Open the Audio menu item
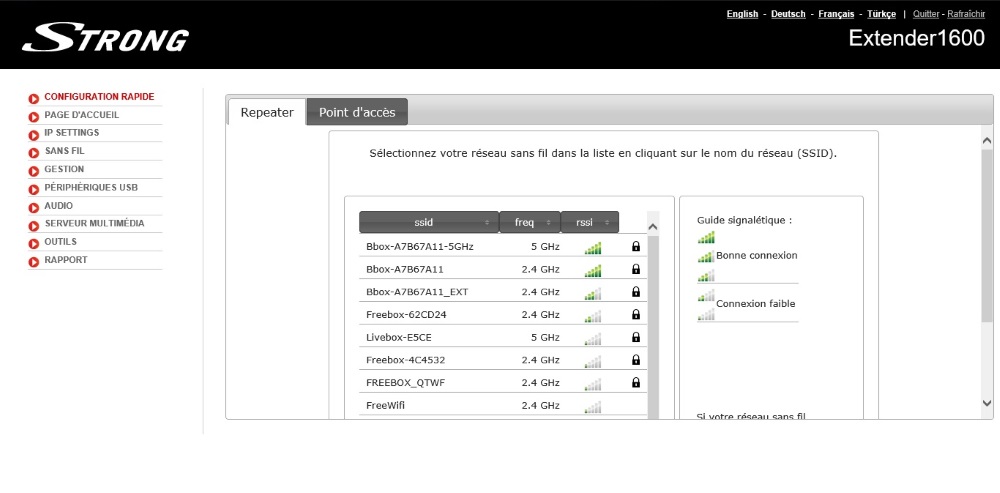Image resolution: width=1000 pixels, height=493 pixels. [59, 205]
